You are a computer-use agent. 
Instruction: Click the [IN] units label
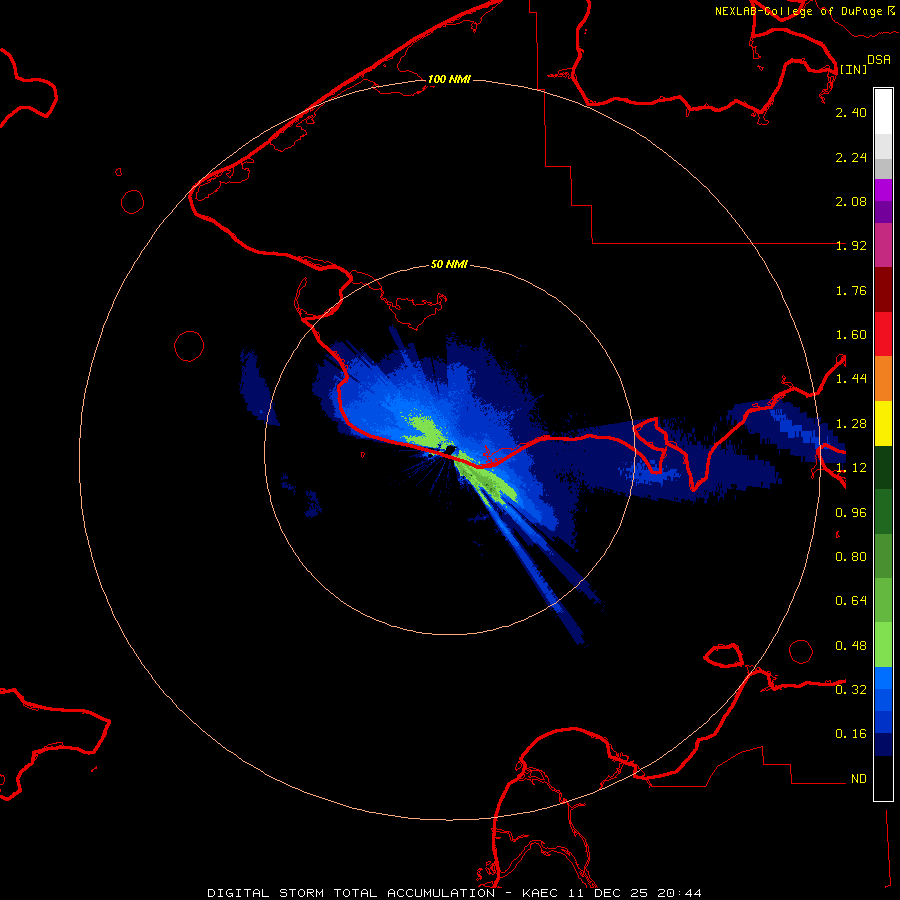pos(853,69)
